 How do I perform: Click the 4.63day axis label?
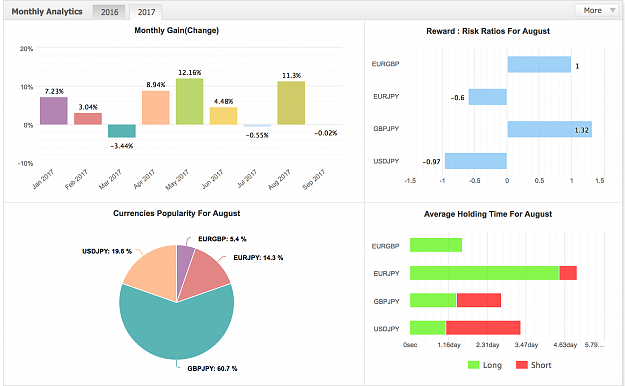pyautogui.click(x=565, y=345)
